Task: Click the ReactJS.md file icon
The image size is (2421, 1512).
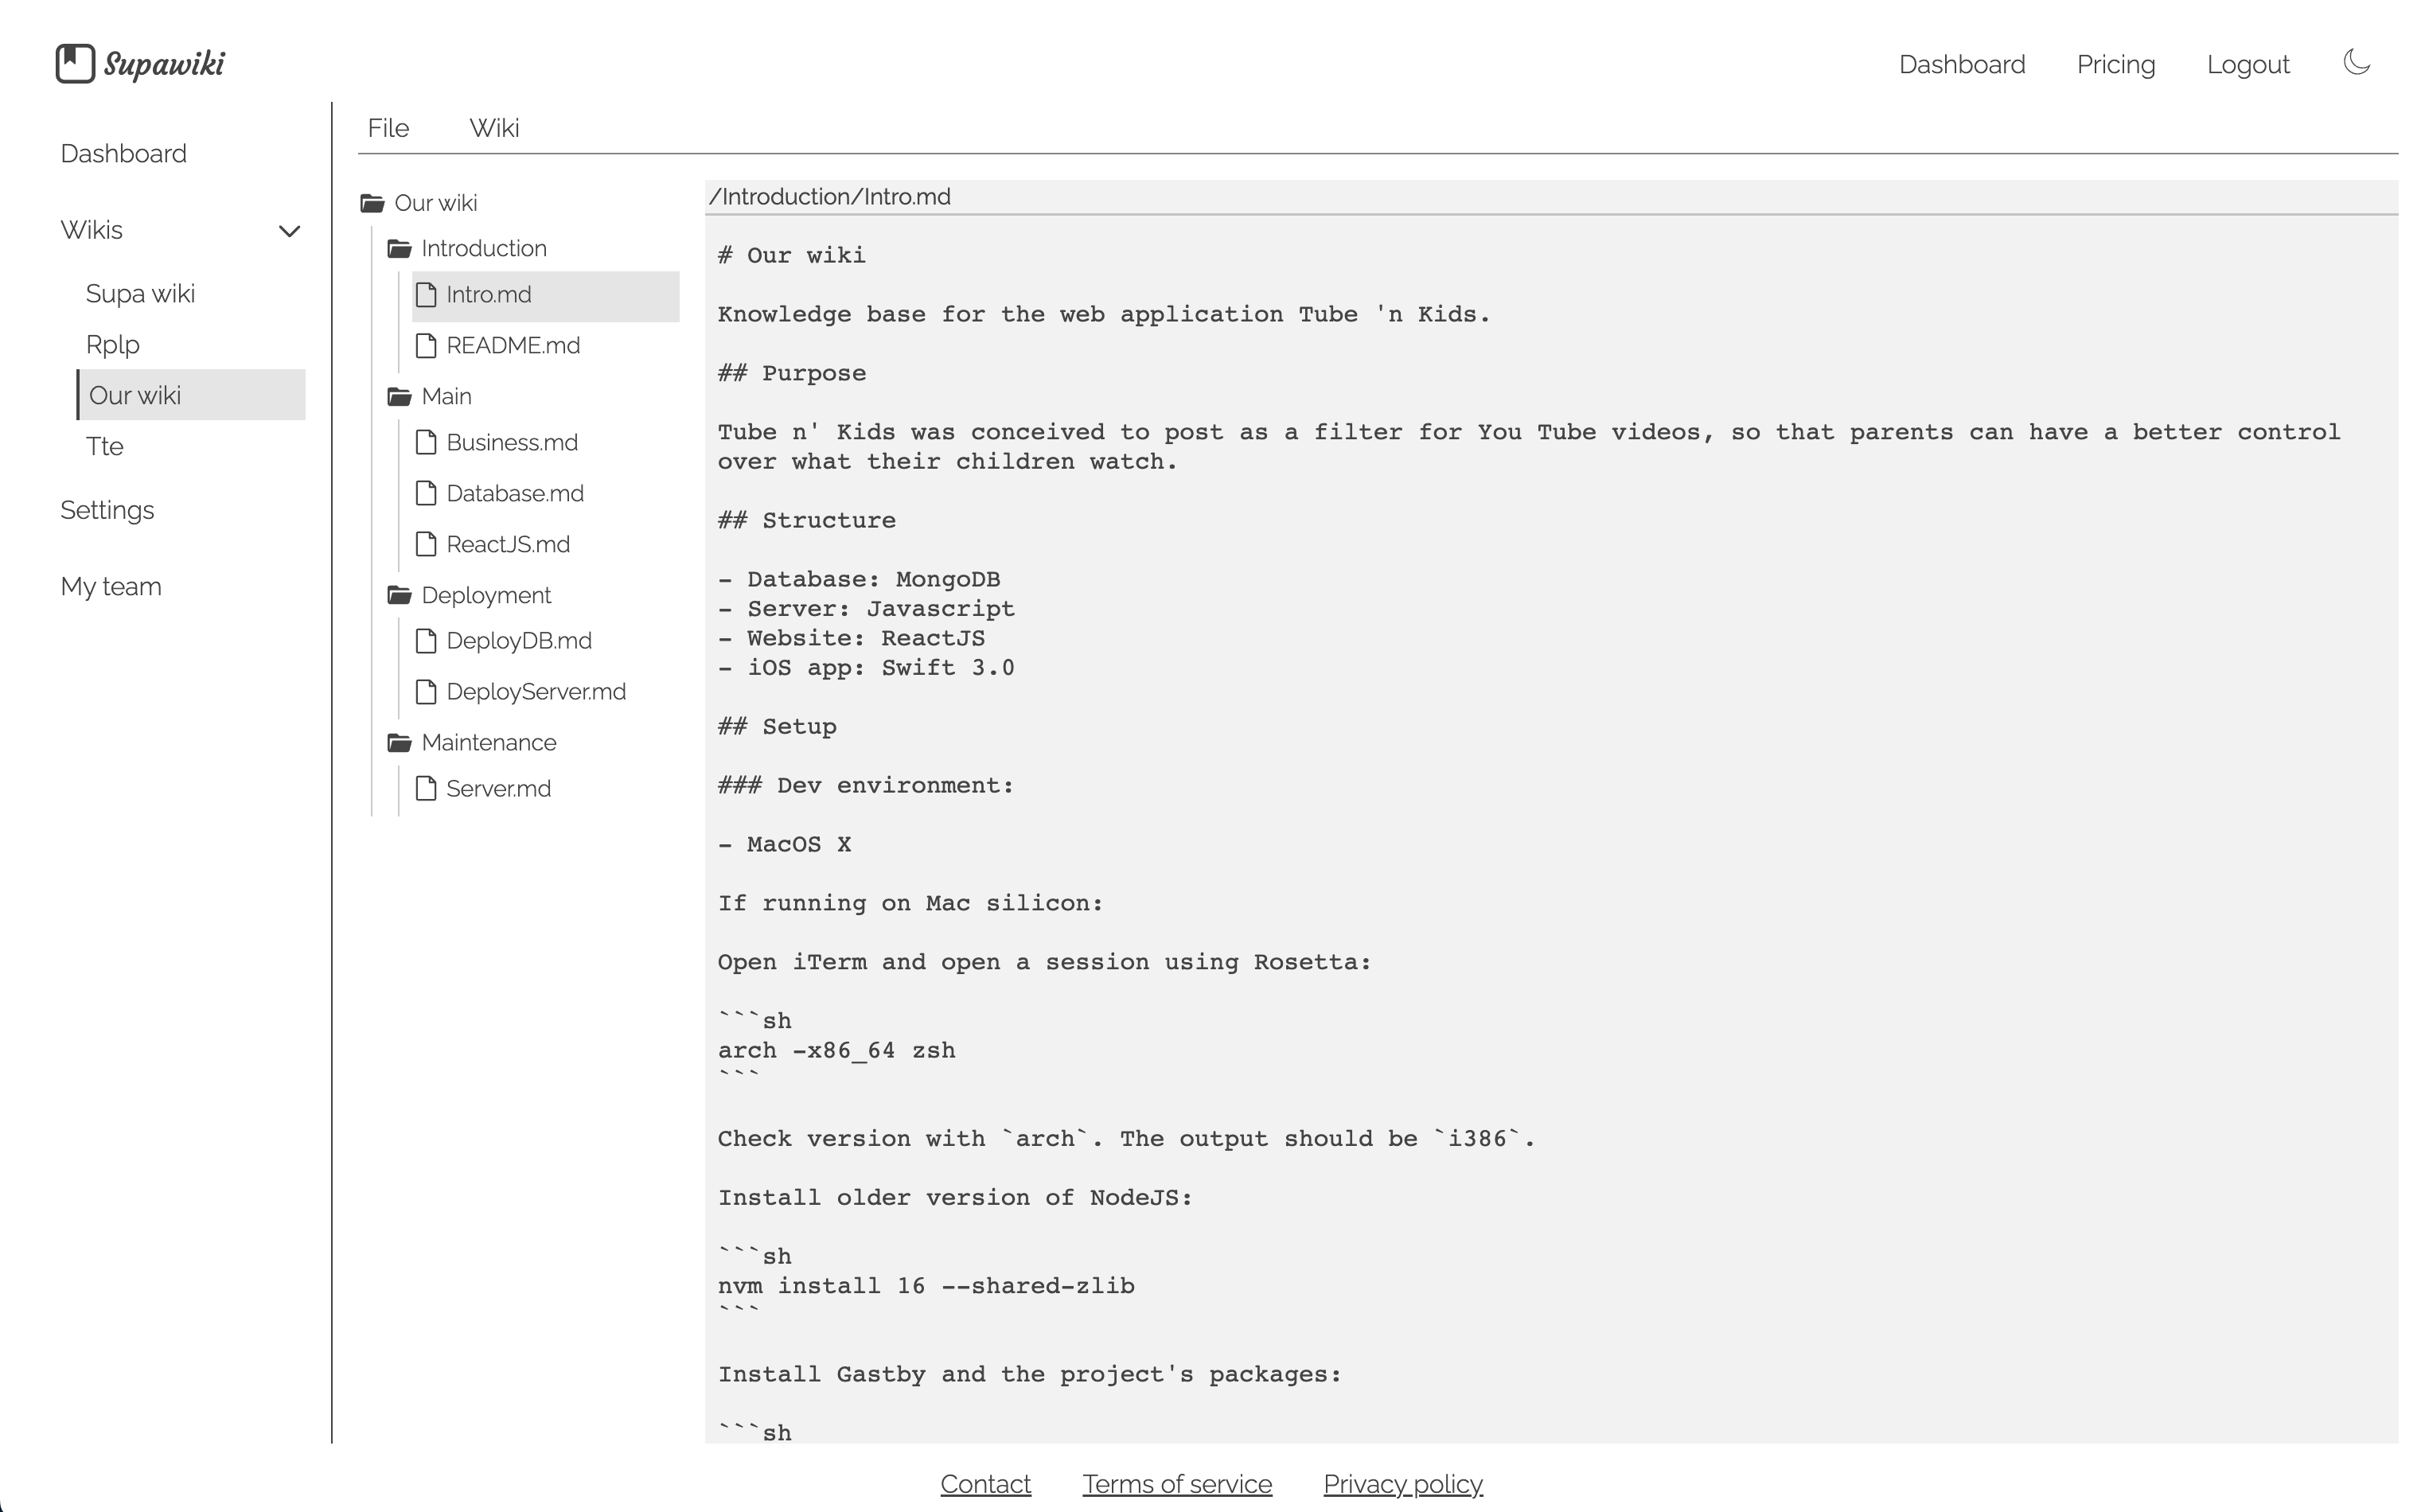Action: pos(426,545)
